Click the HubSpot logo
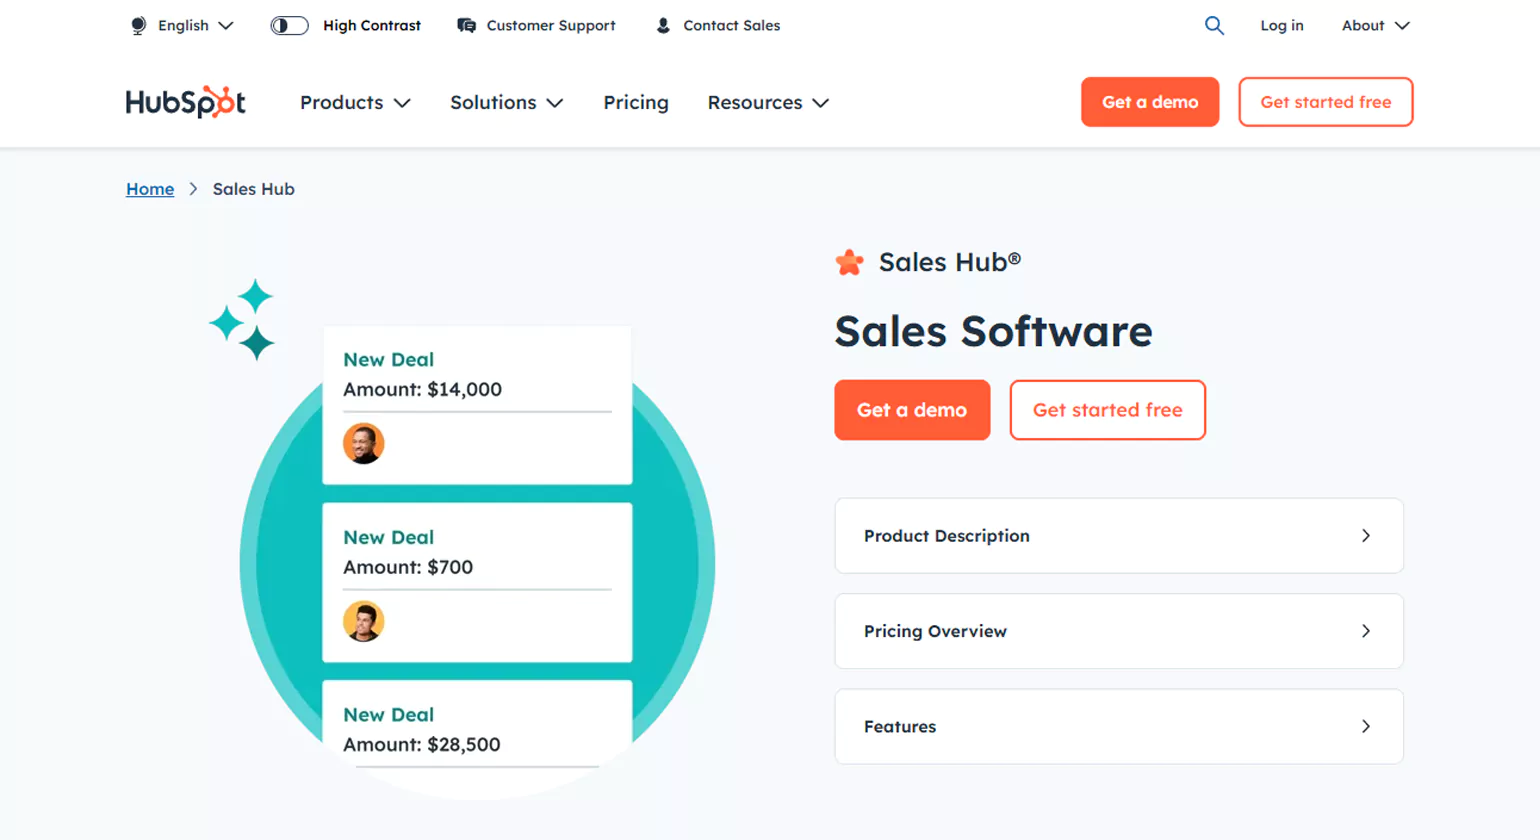 click(185, 101)
